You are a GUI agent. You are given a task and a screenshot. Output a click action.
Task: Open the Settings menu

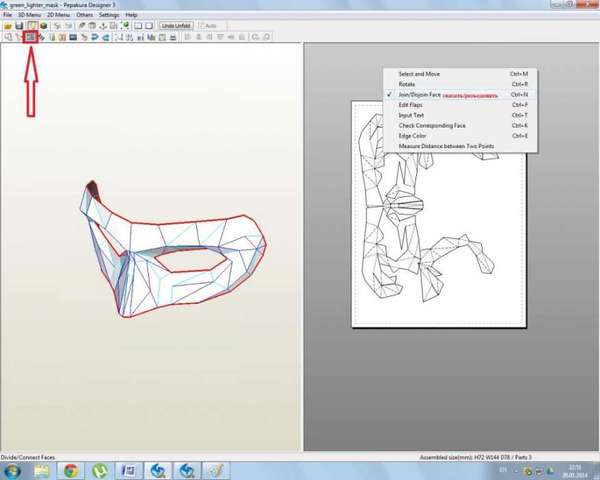[x=109, y=15]
